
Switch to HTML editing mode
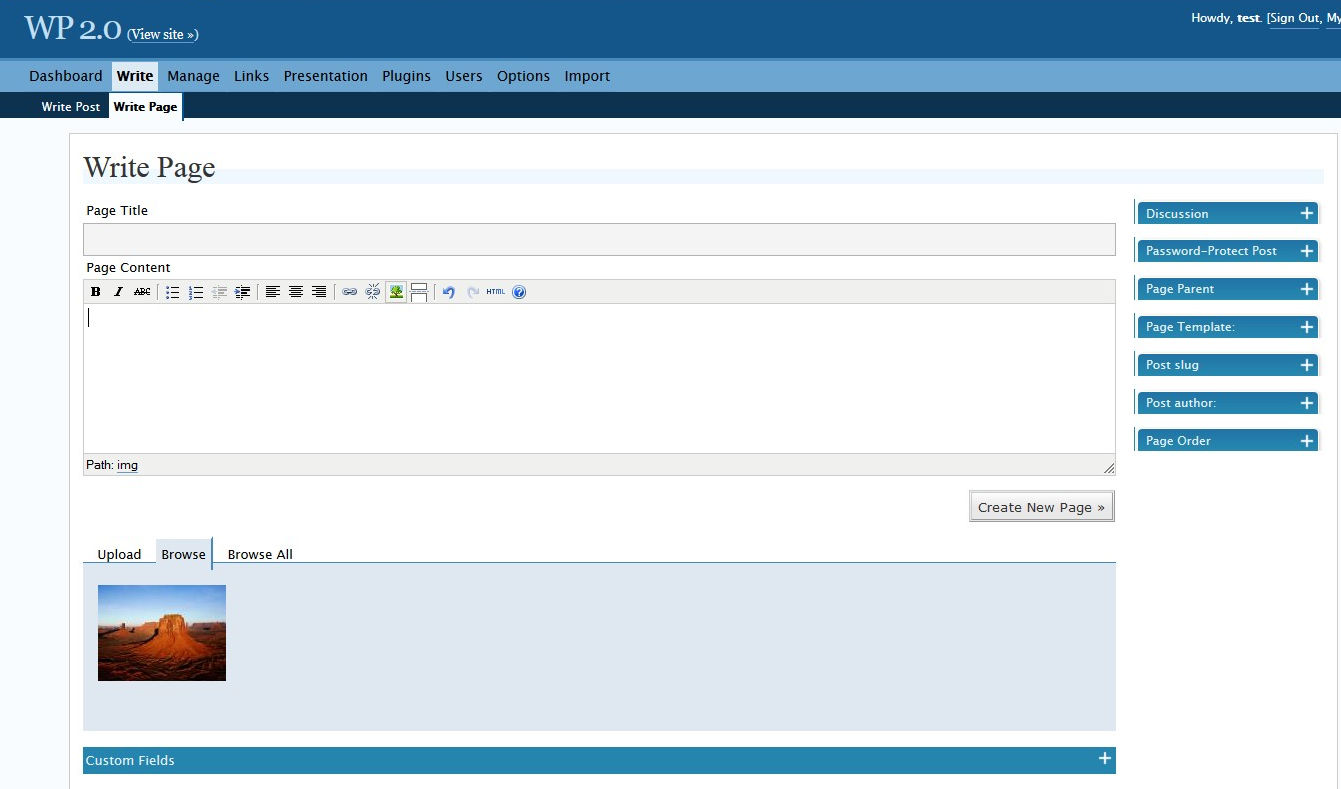(x=494, y=291)
